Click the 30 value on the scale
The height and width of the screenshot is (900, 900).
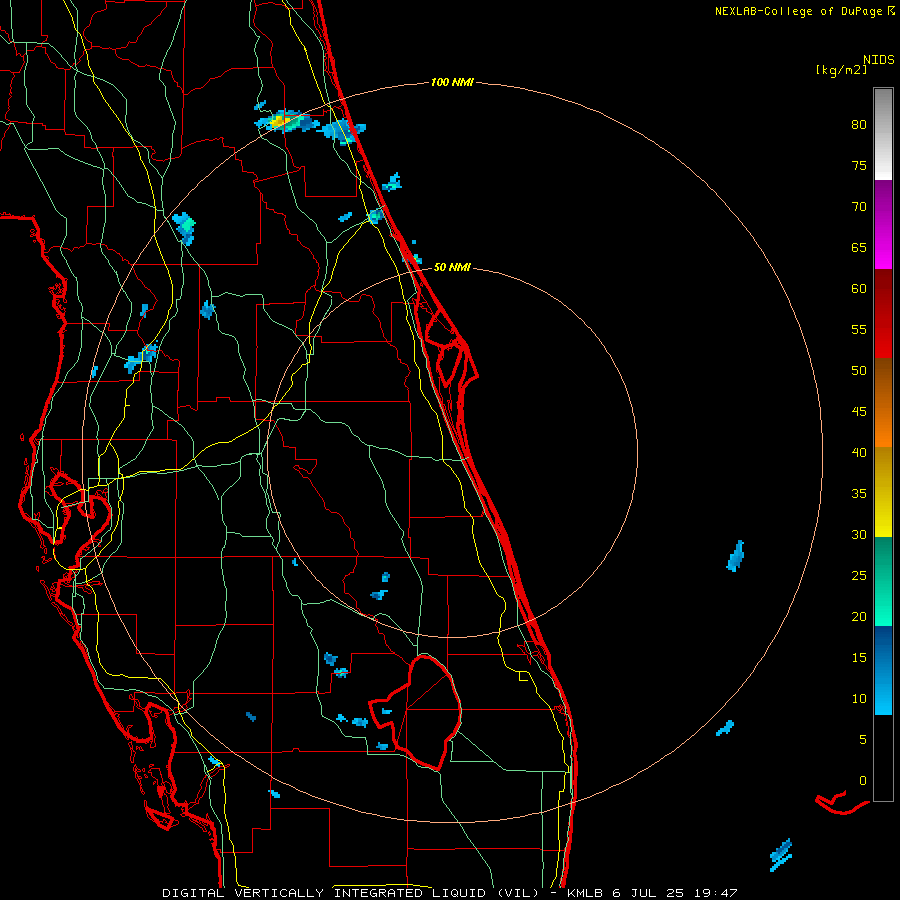[x=859, y=535]
